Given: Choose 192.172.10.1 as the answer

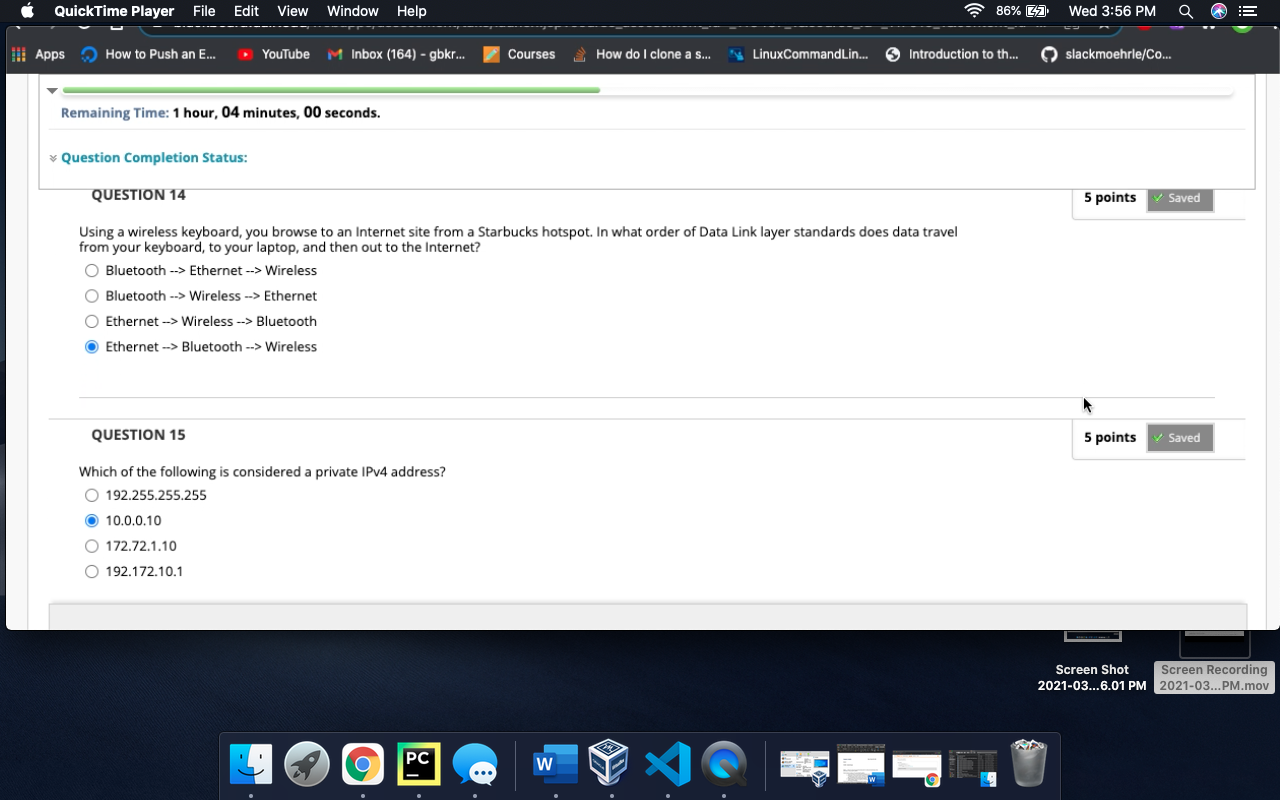Looking at the screenshot, I should click(92, 571).
